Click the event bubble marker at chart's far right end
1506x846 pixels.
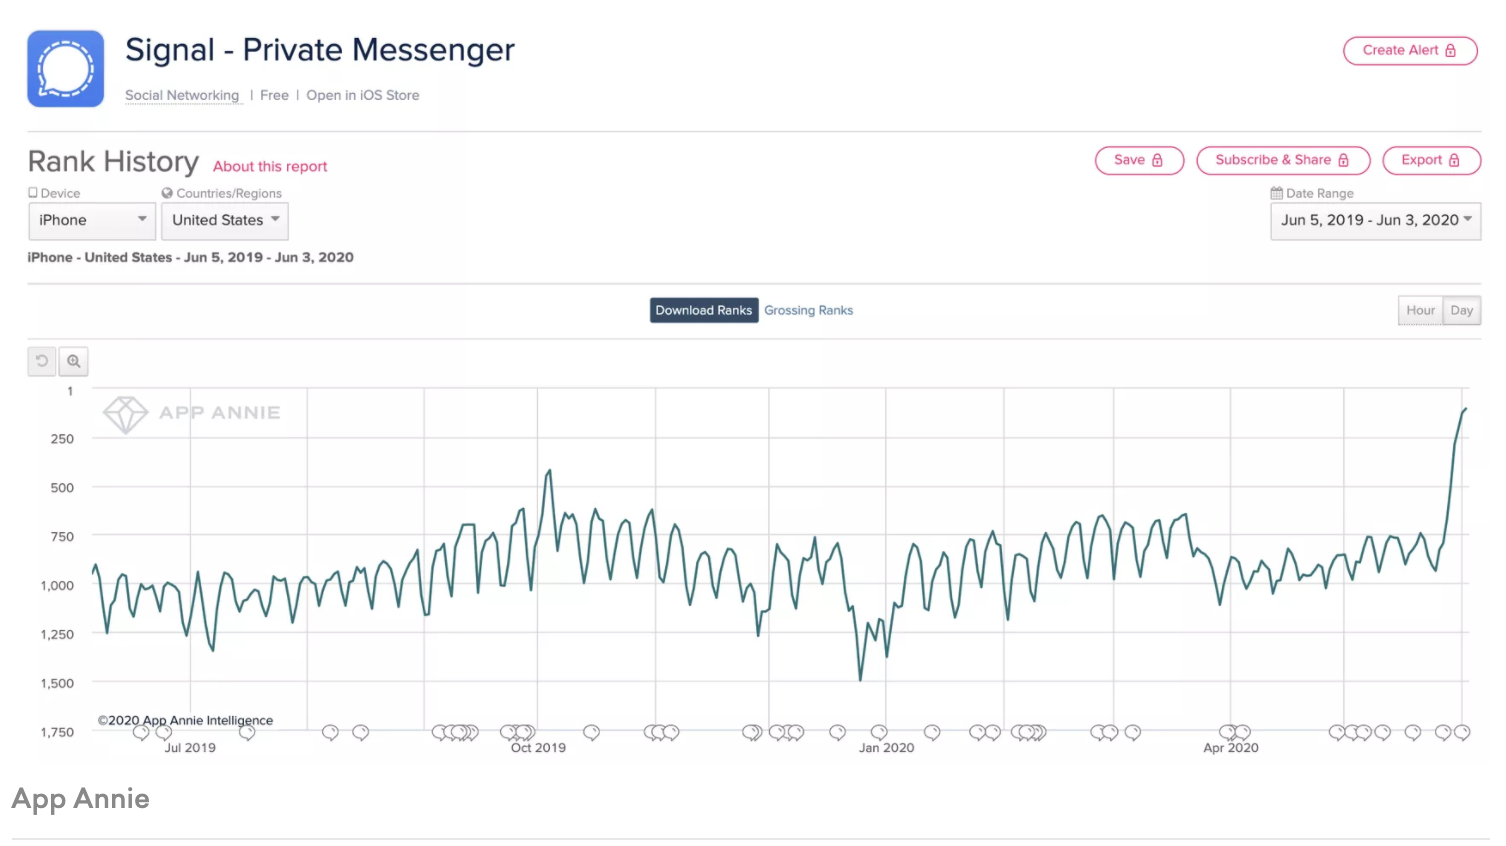click(1462, 732)
